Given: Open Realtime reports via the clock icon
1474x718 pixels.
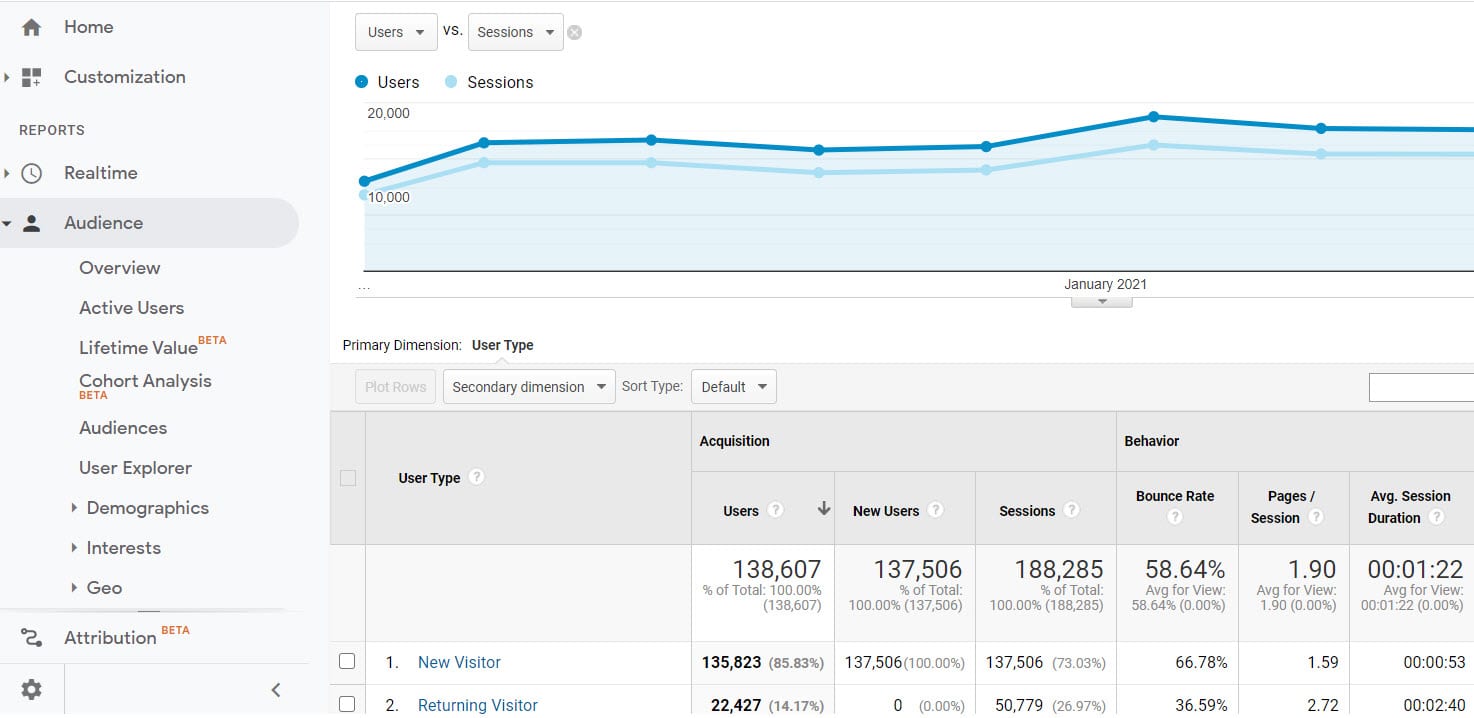Looking at the screenshot, I should [x=29, y=172].
